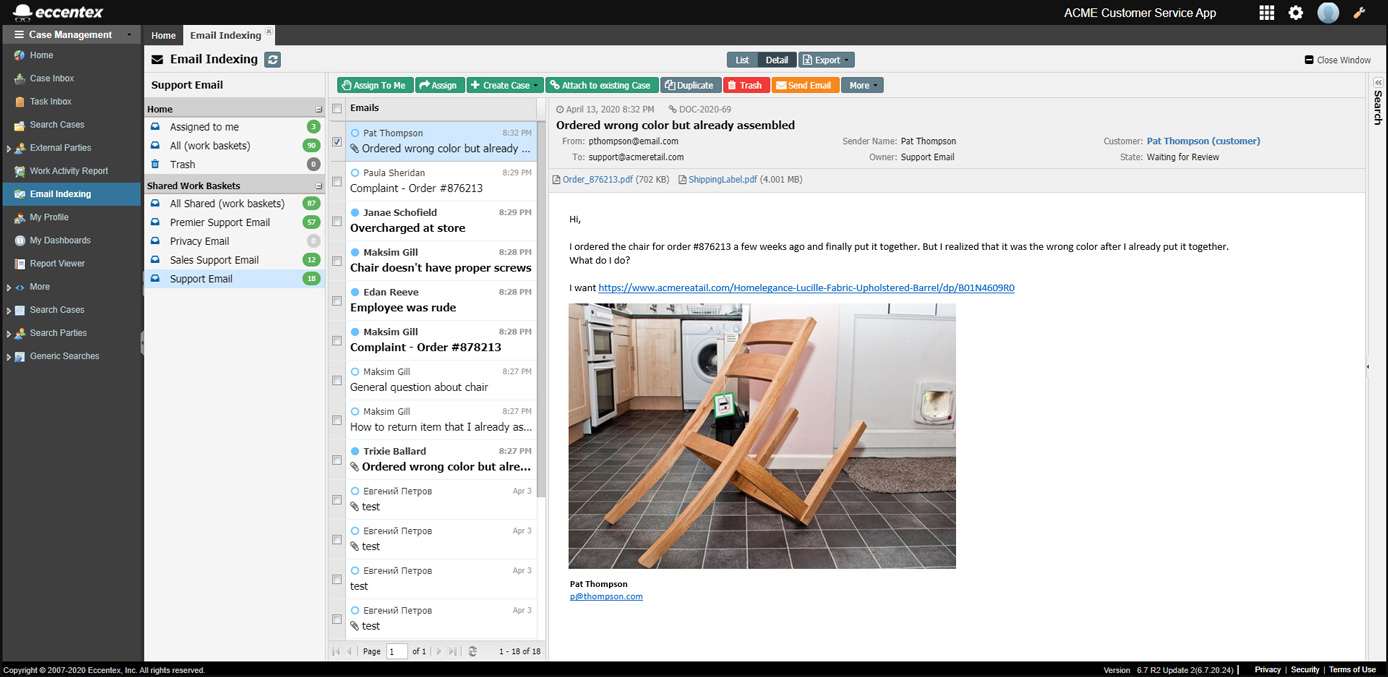The width and height of the screenshot is (1388, 677).
Task: Uncheck the Pat Thompson email checkbox
Action: point(337,142)
